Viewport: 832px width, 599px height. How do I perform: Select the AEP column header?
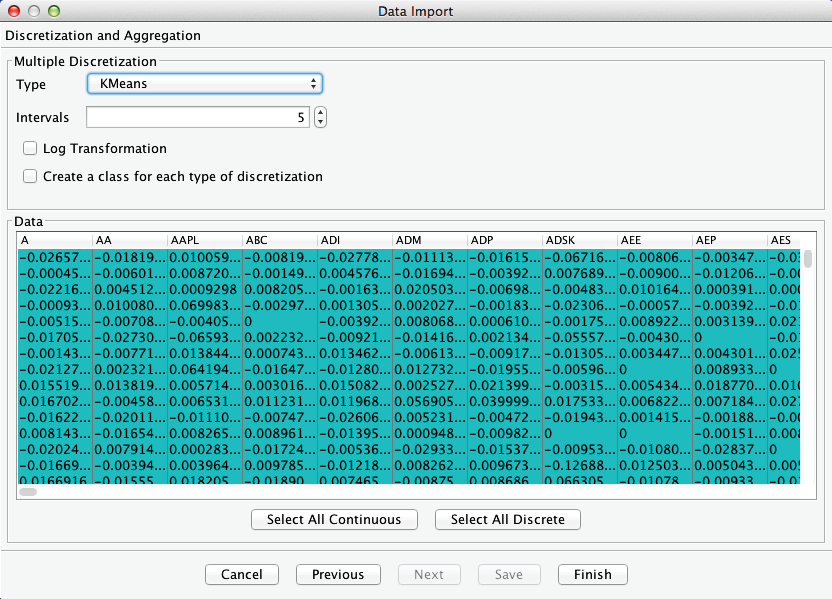(x=729, y=240)
